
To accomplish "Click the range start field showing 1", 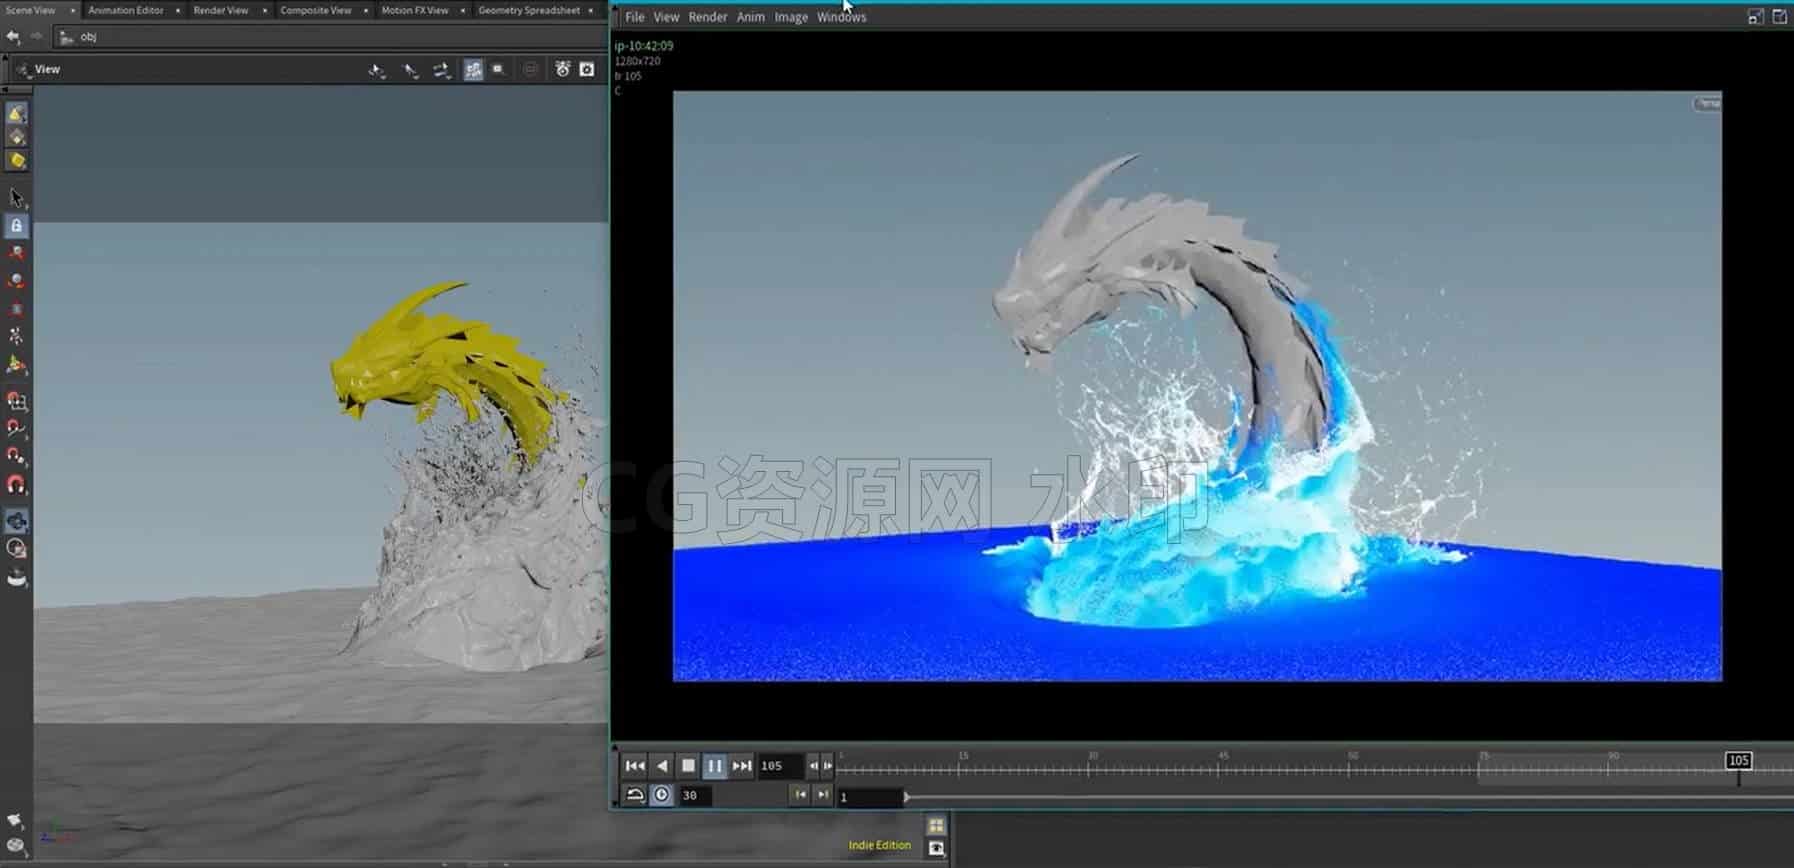I will (x=869, y=797).
